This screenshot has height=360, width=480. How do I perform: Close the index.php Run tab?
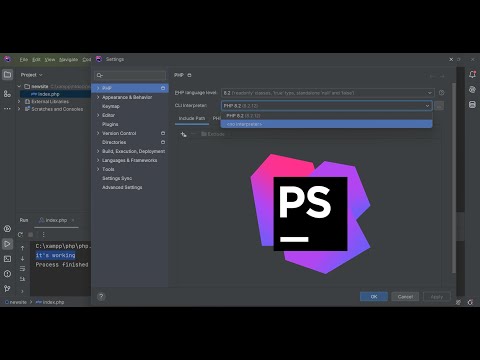coord(73,220)
